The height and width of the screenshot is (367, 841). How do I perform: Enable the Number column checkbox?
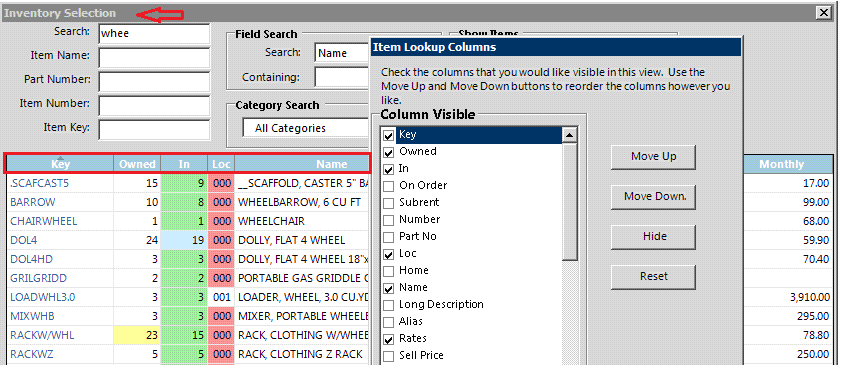389,220
